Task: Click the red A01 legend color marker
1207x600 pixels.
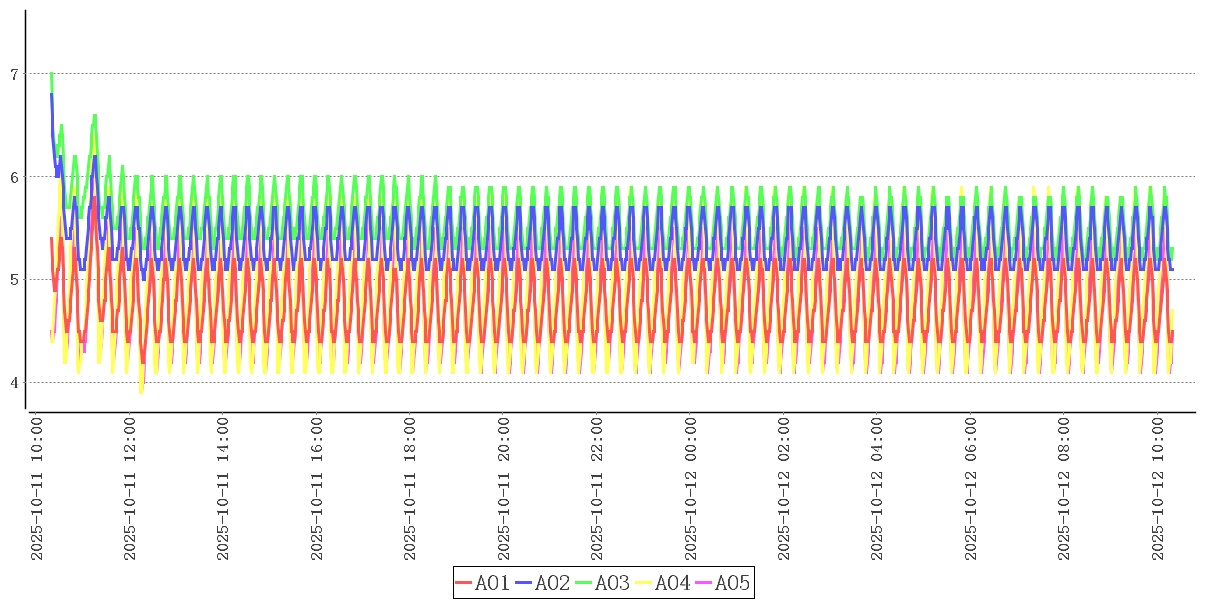Action: [x=464, y=583]
